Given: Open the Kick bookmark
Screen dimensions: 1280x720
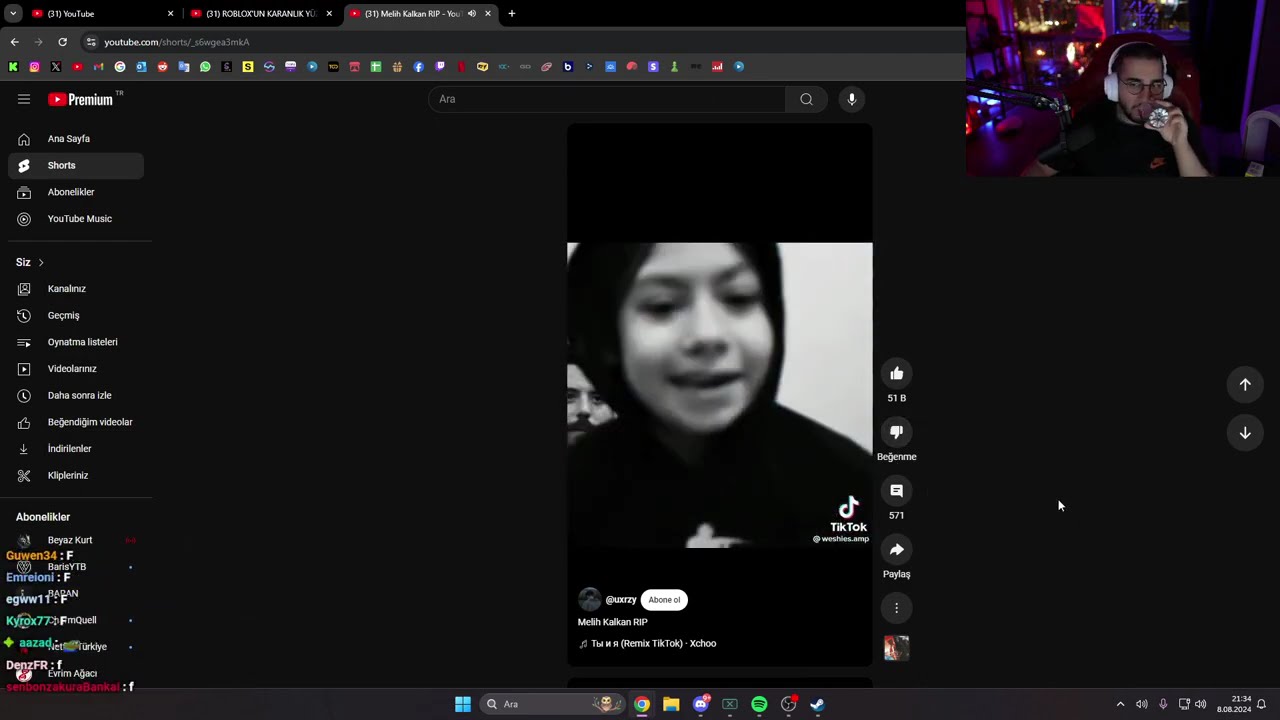Looking at the screenshot, I should point(13,67).
